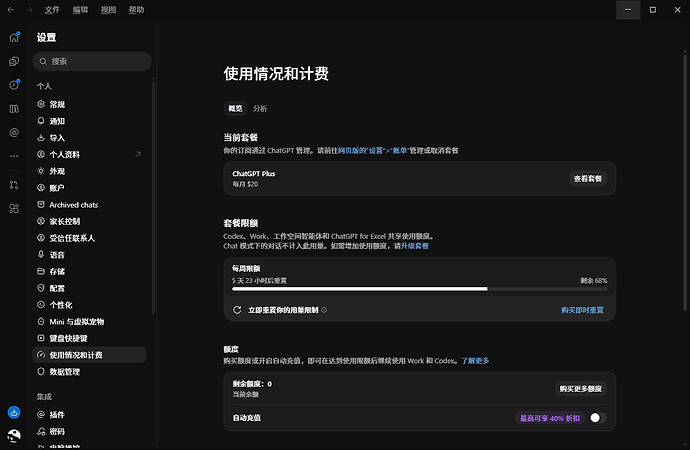
Task: Click the blue download update icon
Action: pos(14,413)
